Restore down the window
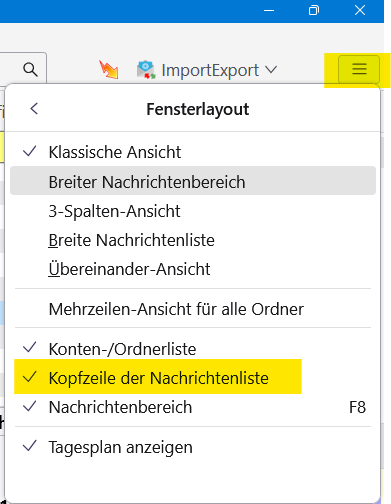Screen dimensions: 391x504 click(314, 10)
